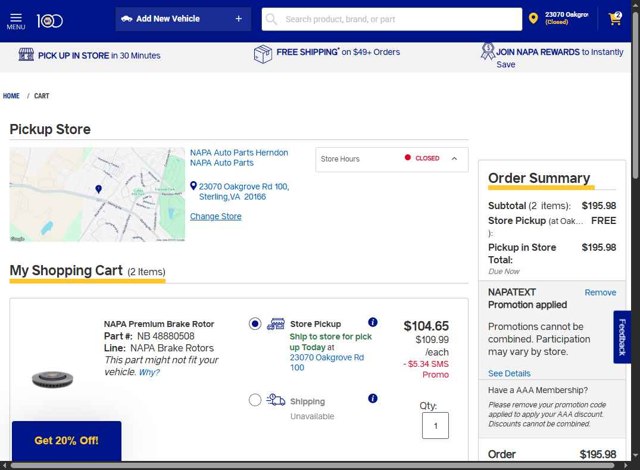Click into the product search field
The height and width of the screenshot is (470, 640).
pos(392,19)
